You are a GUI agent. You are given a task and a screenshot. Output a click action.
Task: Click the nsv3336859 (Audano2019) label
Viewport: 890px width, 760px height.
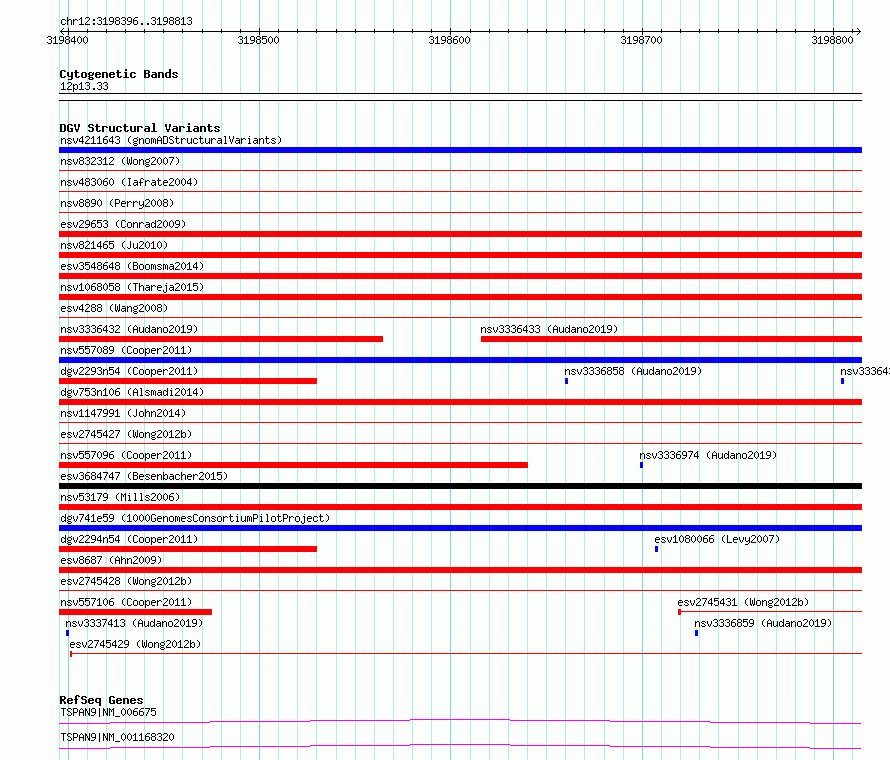[763, 623]
